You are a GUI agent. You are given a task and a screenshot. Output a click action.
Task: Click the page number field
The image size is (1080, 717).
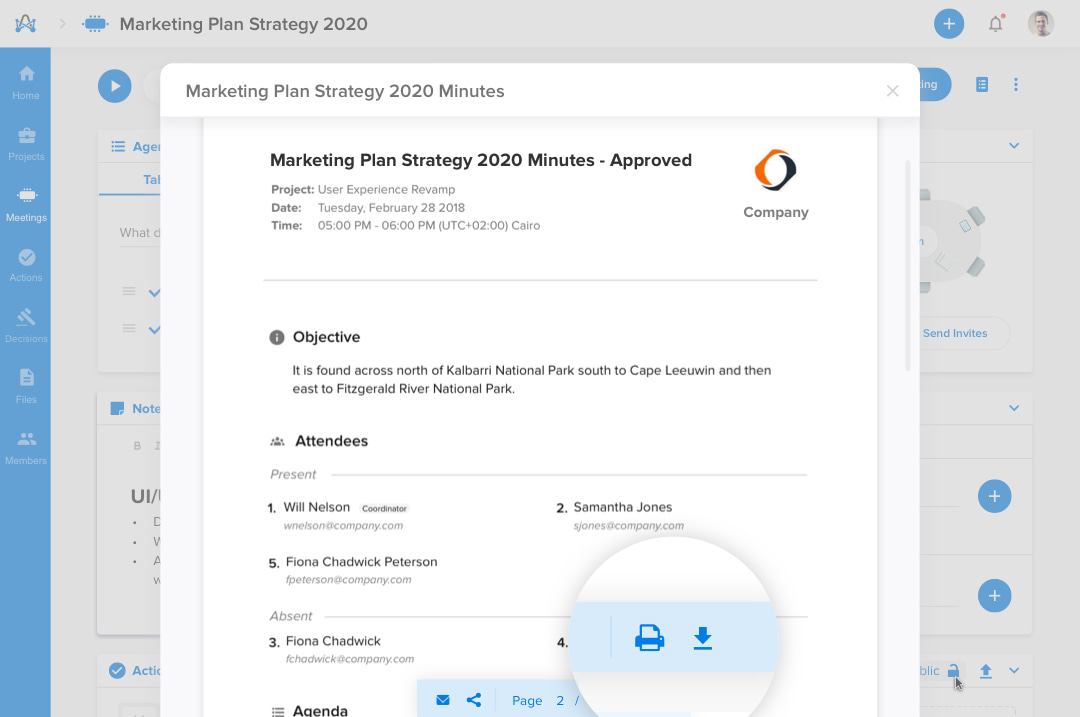(x=560, y=700)
